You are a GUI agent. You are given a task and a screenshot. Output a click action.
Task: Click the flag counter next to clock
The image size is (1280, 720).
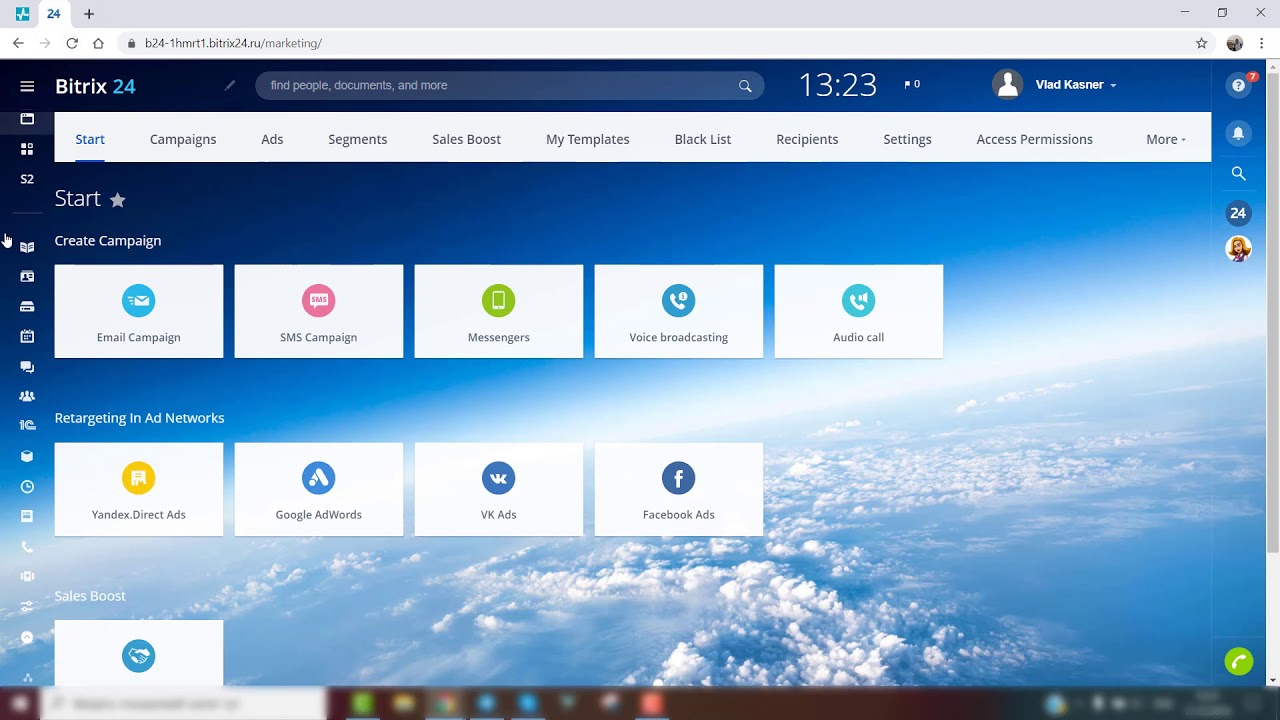tap(912, 85)
